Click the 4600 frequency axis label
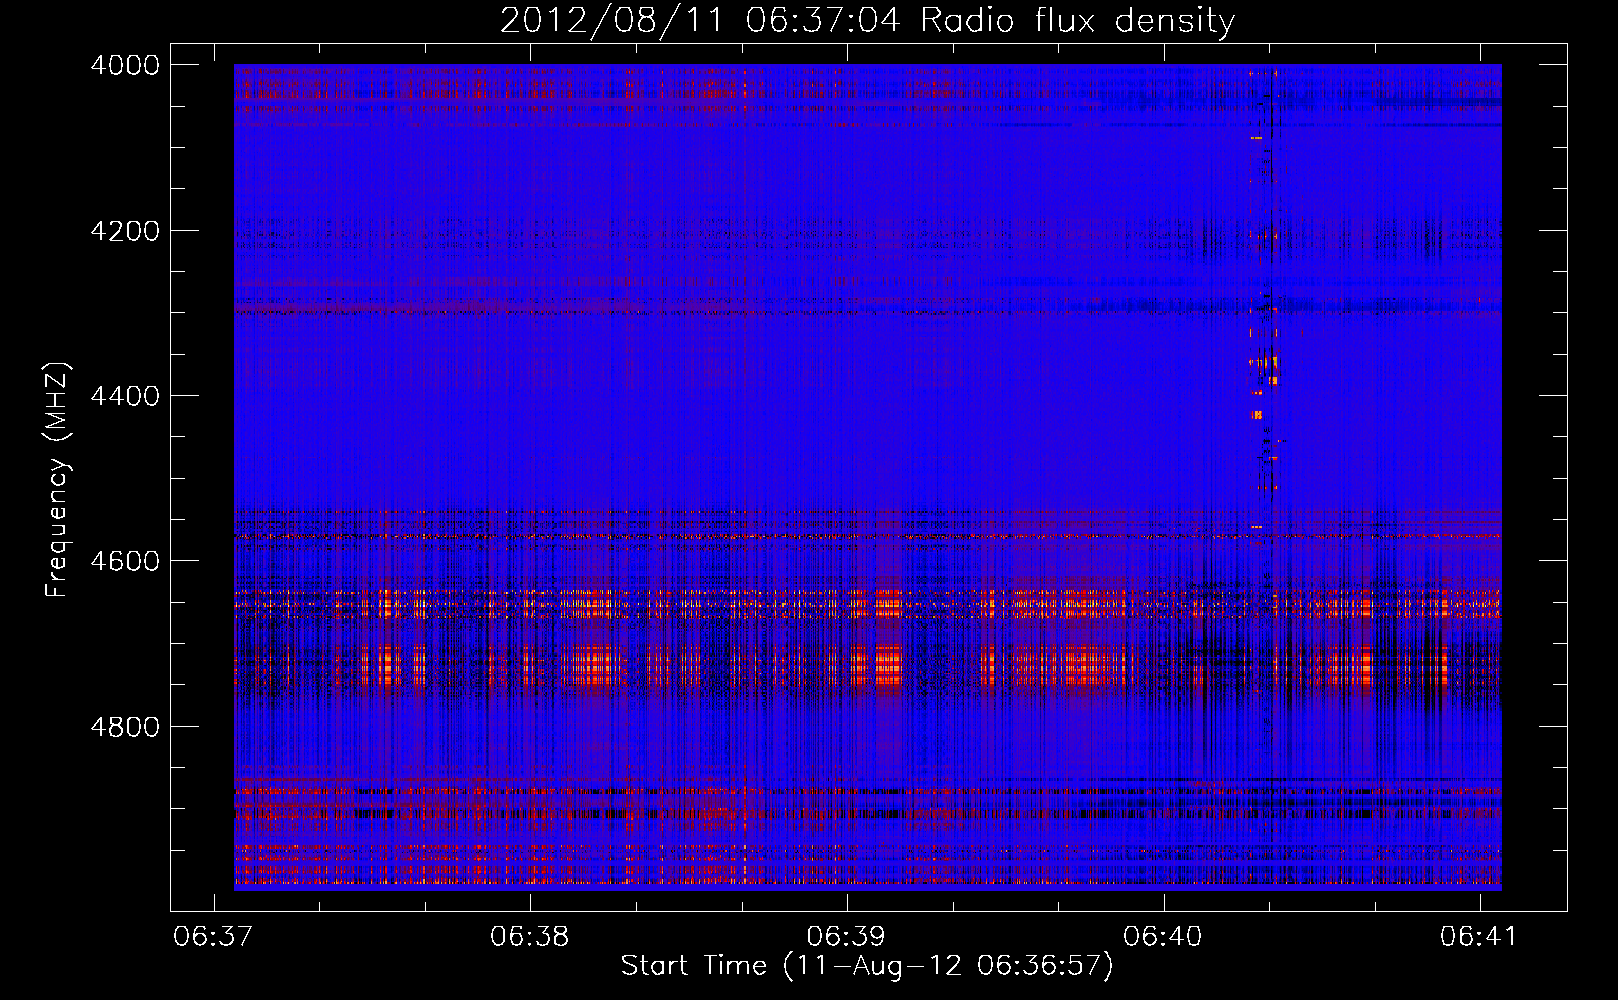Screen dimensions: 1618x1000 coord(125,561)
